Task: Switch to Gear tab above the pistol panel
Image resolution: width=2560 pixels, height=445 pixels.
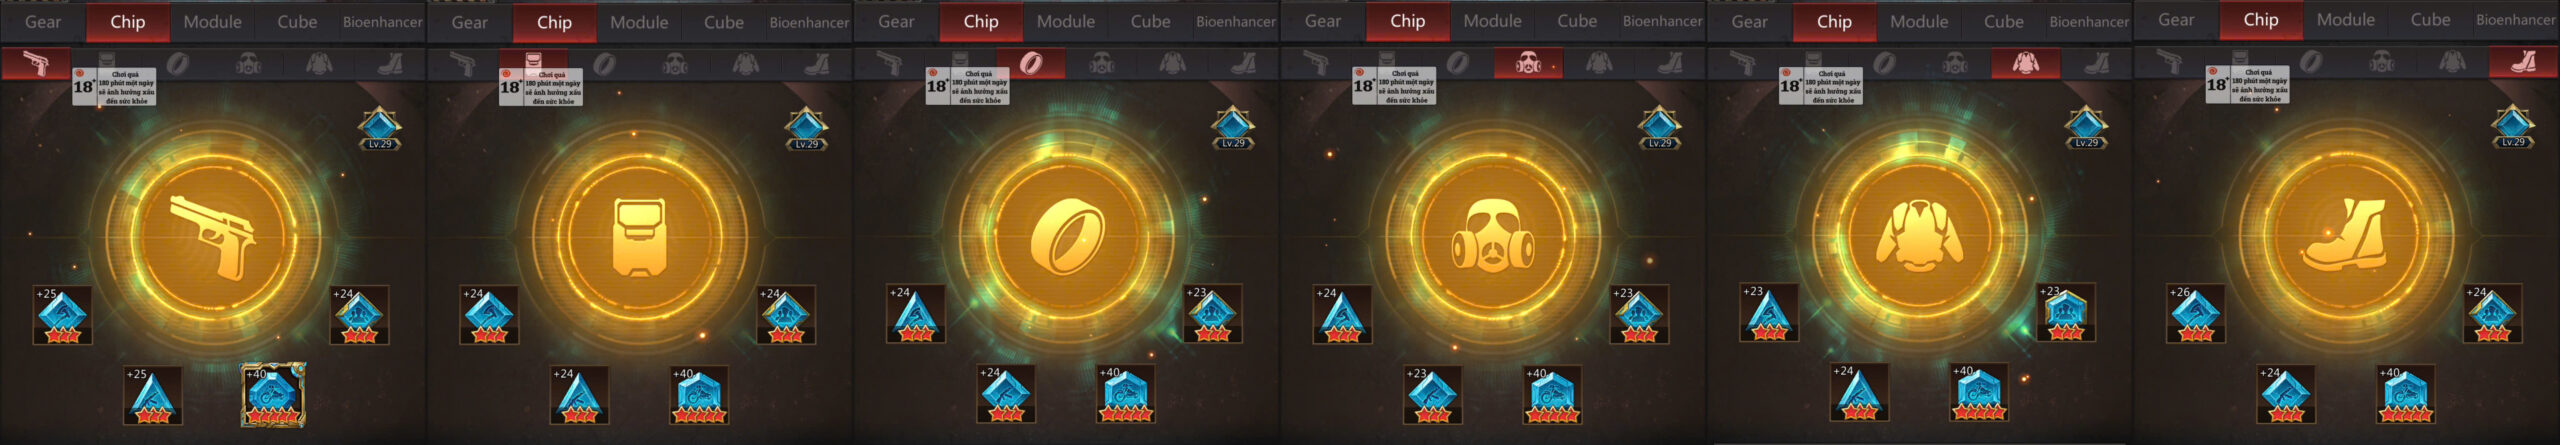Action: point(43,22)
